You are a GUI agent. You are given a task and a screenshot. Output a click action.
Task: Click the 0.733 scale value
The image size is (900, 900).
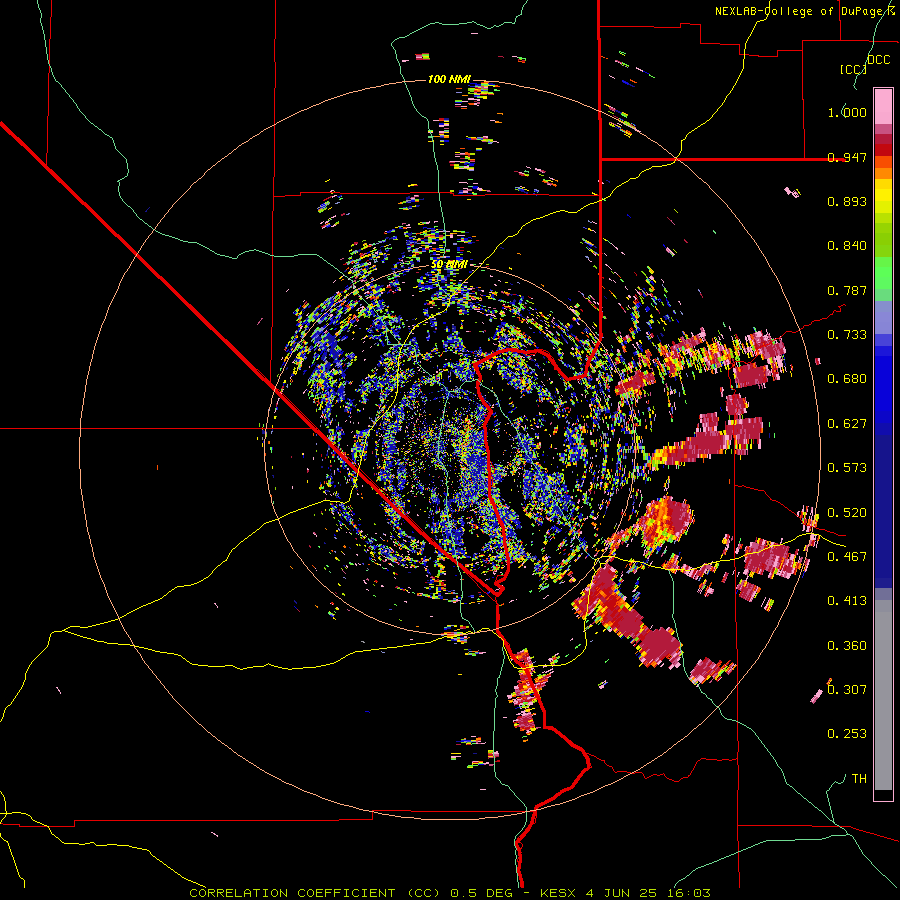coord(847,335)
